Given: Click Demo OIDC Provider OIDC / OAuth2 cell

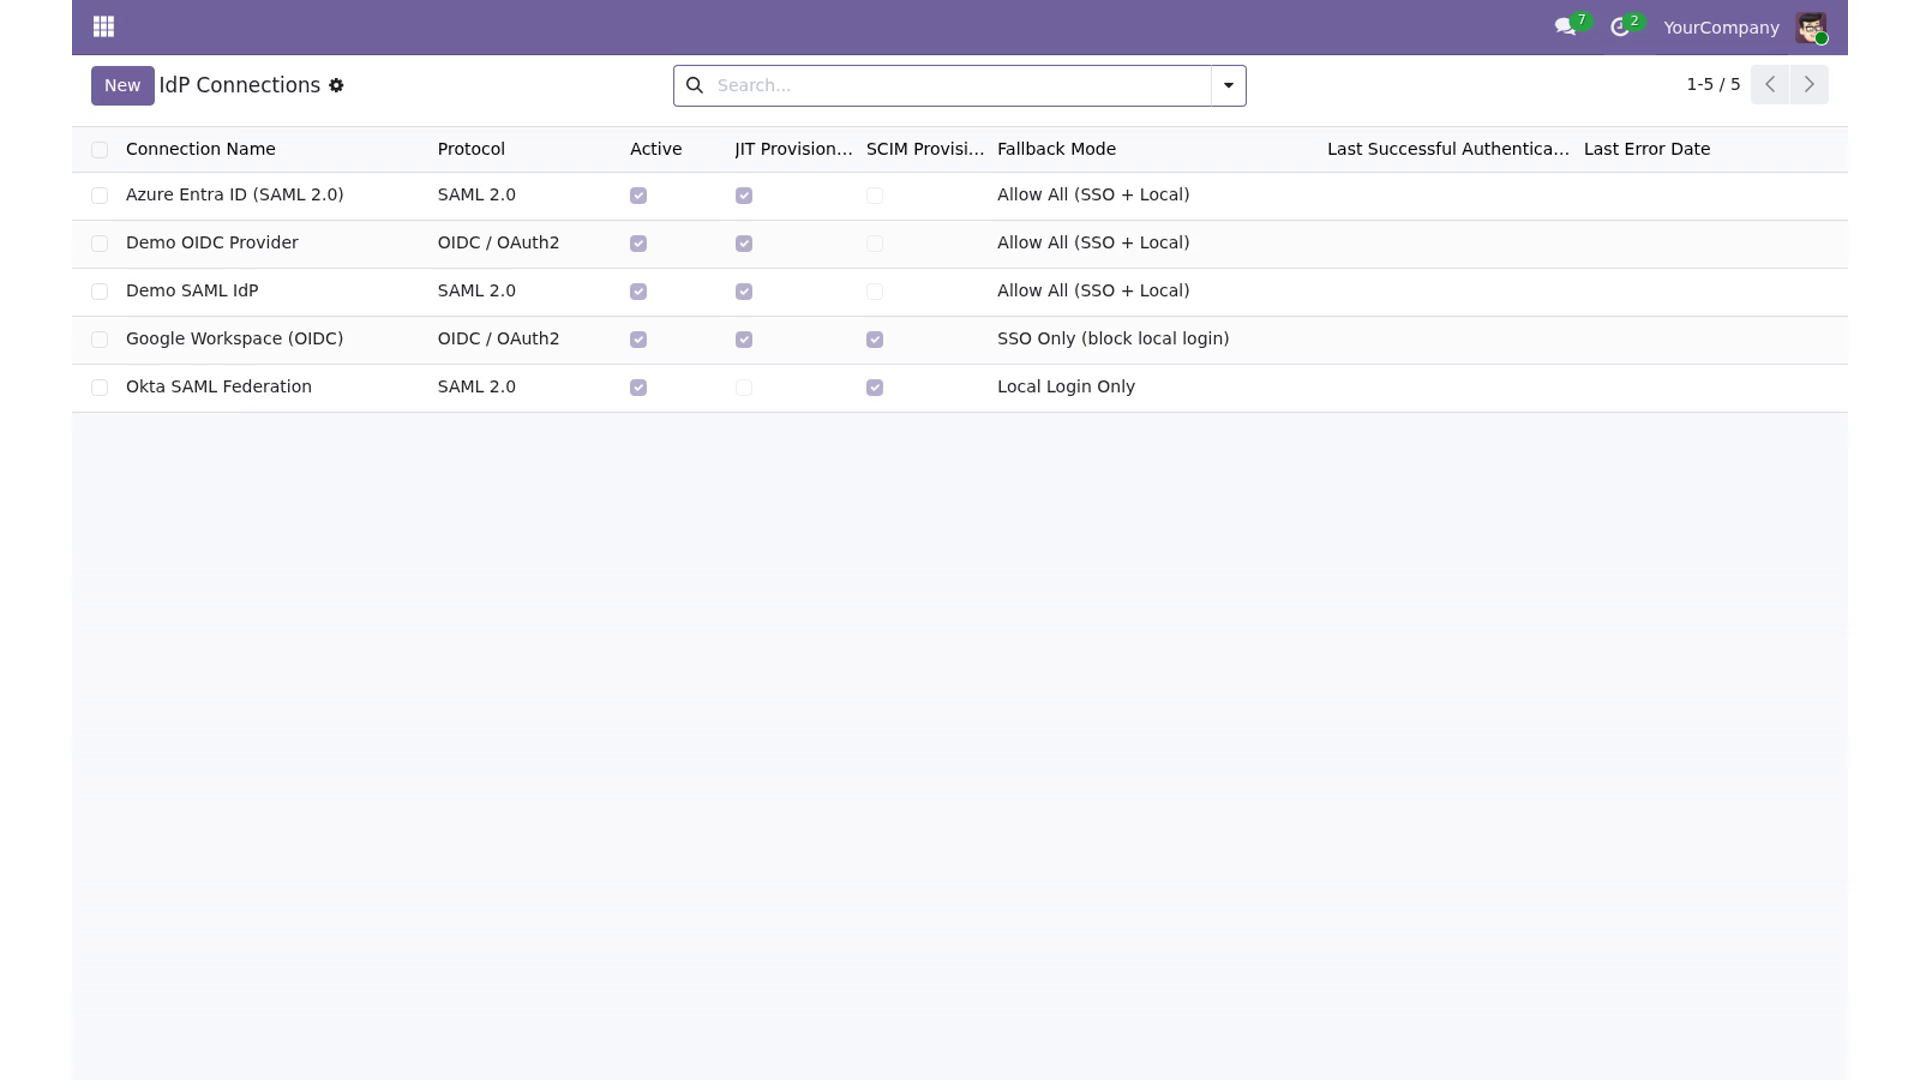Looking at the screenshot, I should point(498,243).
